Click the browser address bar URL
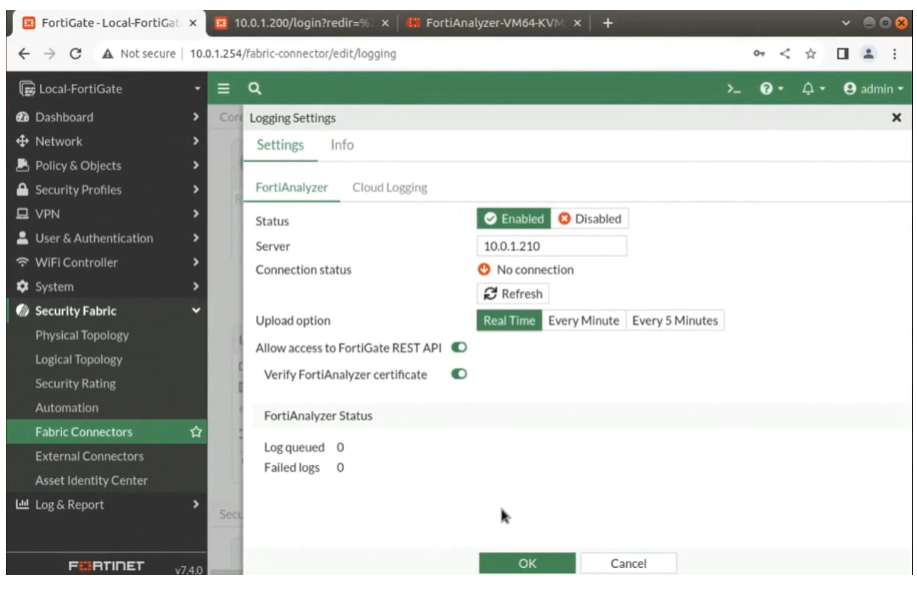This screenshot has width=917, height=607. coord(293,54)
